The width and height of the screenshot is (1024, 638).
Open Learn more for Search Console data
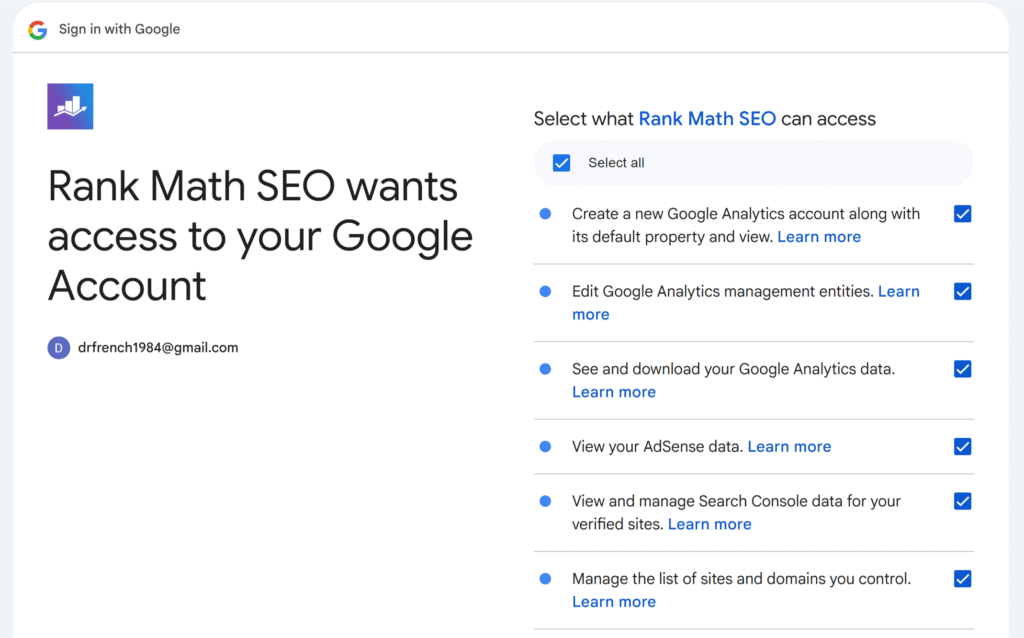click(709, 524)
